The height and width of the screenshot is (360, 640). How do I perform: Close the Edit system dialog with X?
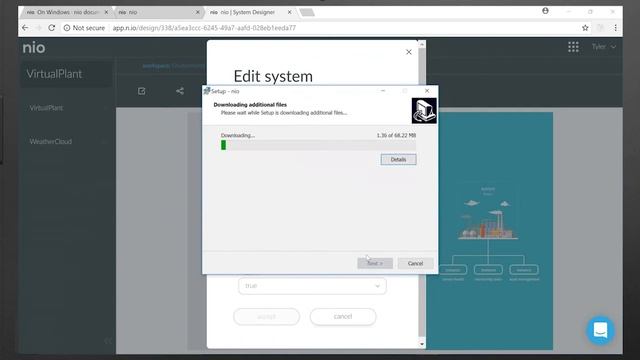(x=409, y=52)
